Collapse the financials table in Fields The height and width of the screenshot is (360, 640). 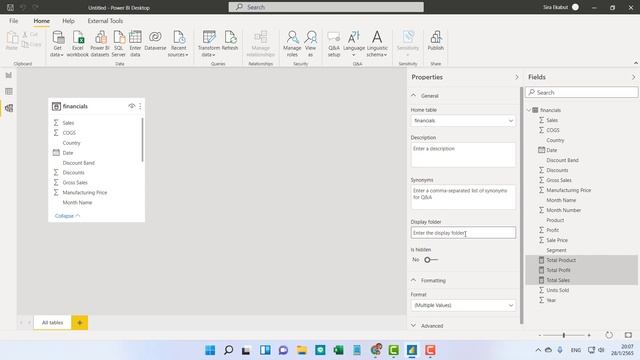pyautogui.click(x=529, y=110)
